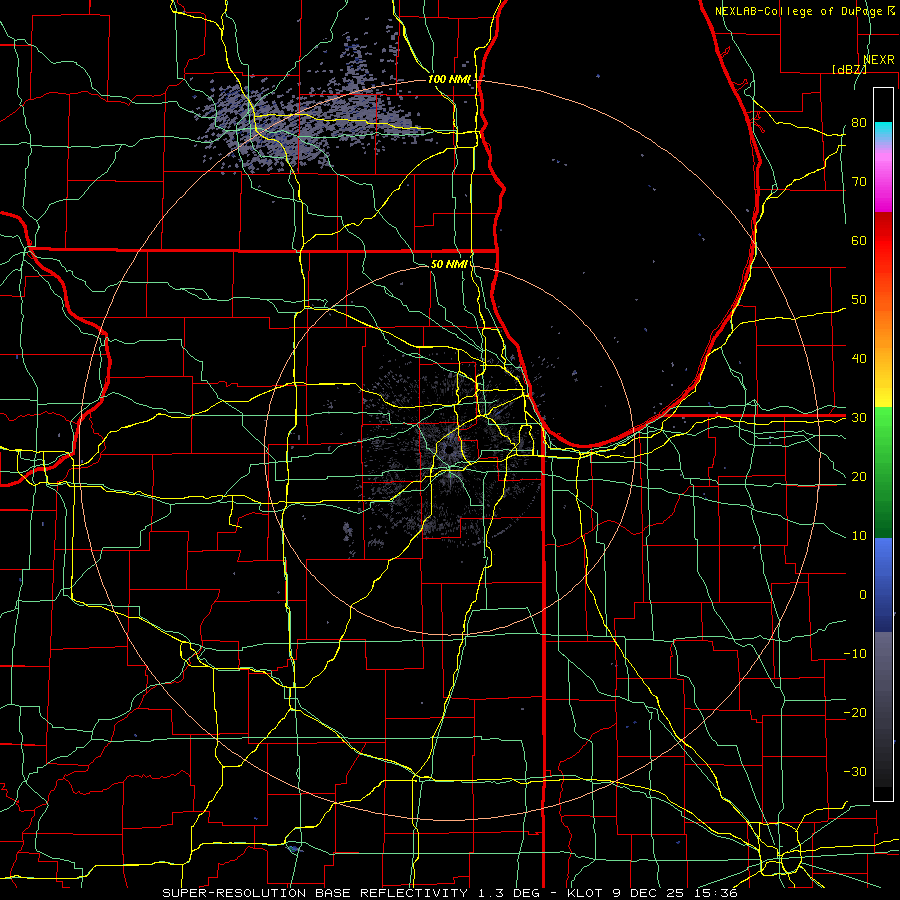900x900 pixels.
Task: Click the 20 value on dBZ scale
Action: [x=859, y=476]
